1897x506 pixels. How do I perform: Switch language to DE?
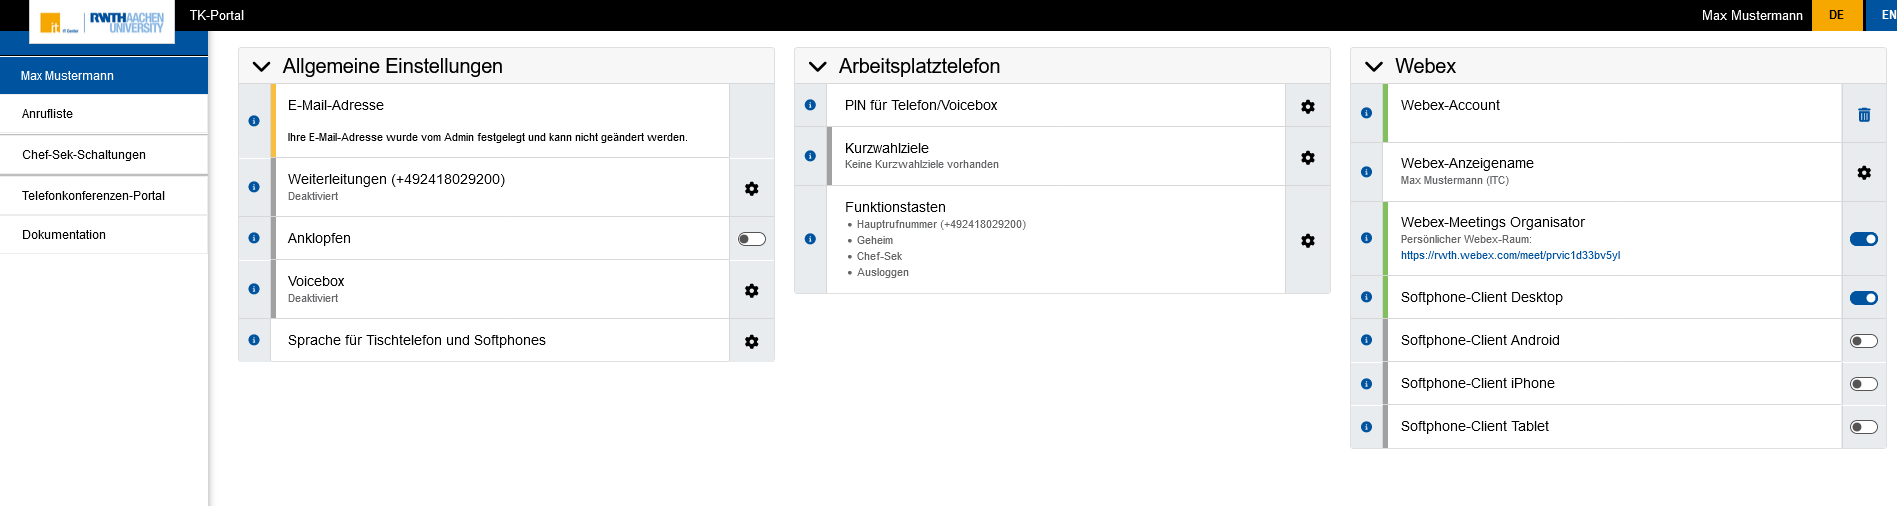point(1836,15)
